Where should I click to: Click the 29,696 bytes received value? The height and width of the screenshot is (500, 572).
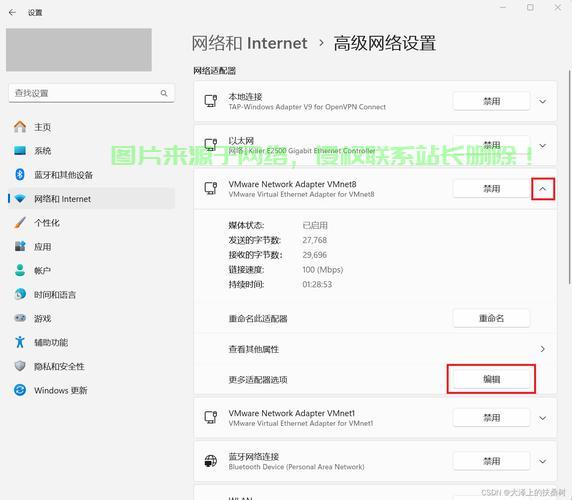click(x=314, y=255)
